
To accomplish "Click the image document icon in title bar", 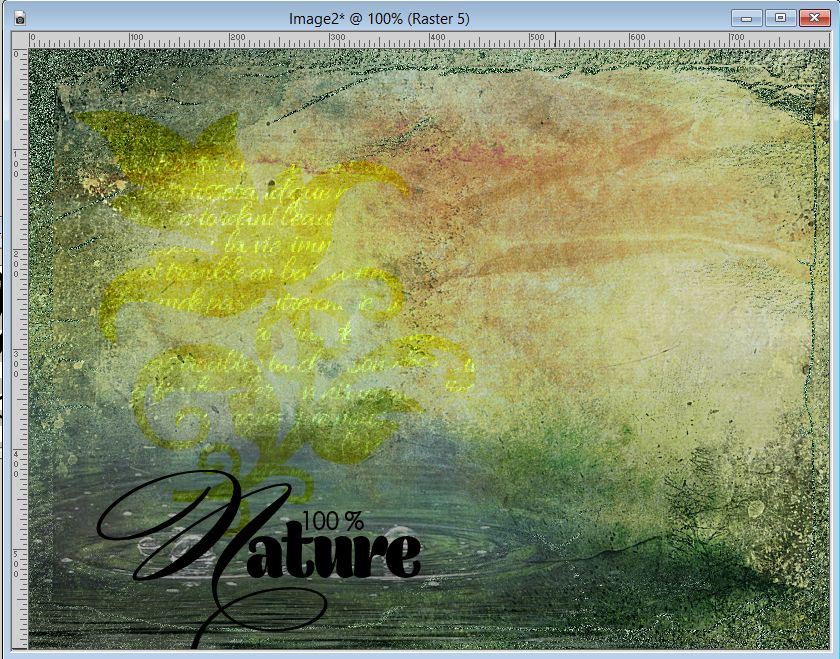I will coord(20,19).
